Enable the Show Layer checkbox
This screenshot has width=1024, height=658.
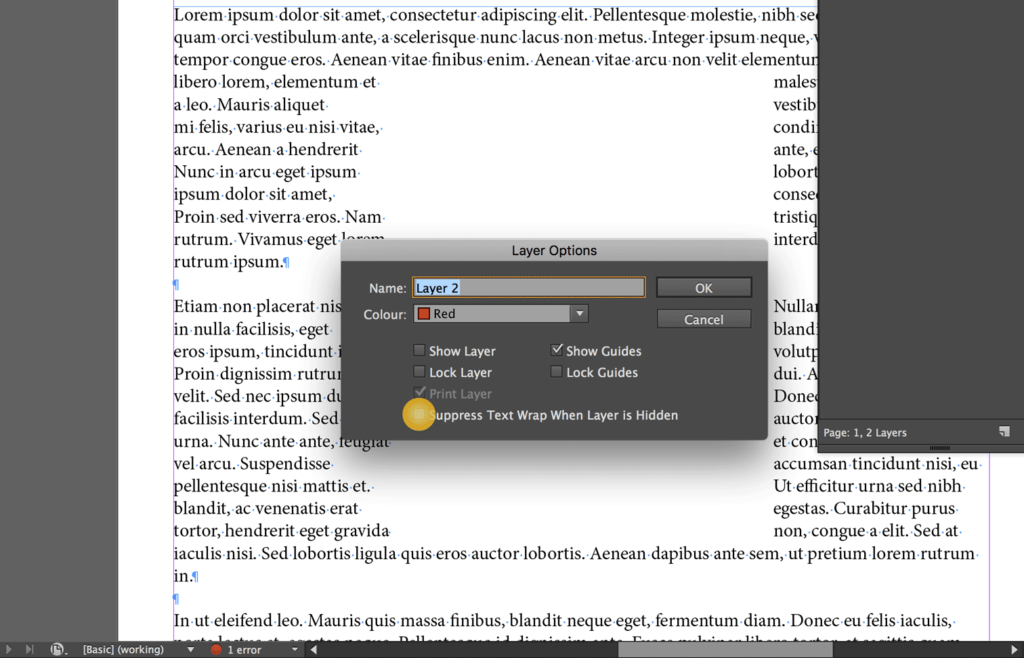pos(419,350)
